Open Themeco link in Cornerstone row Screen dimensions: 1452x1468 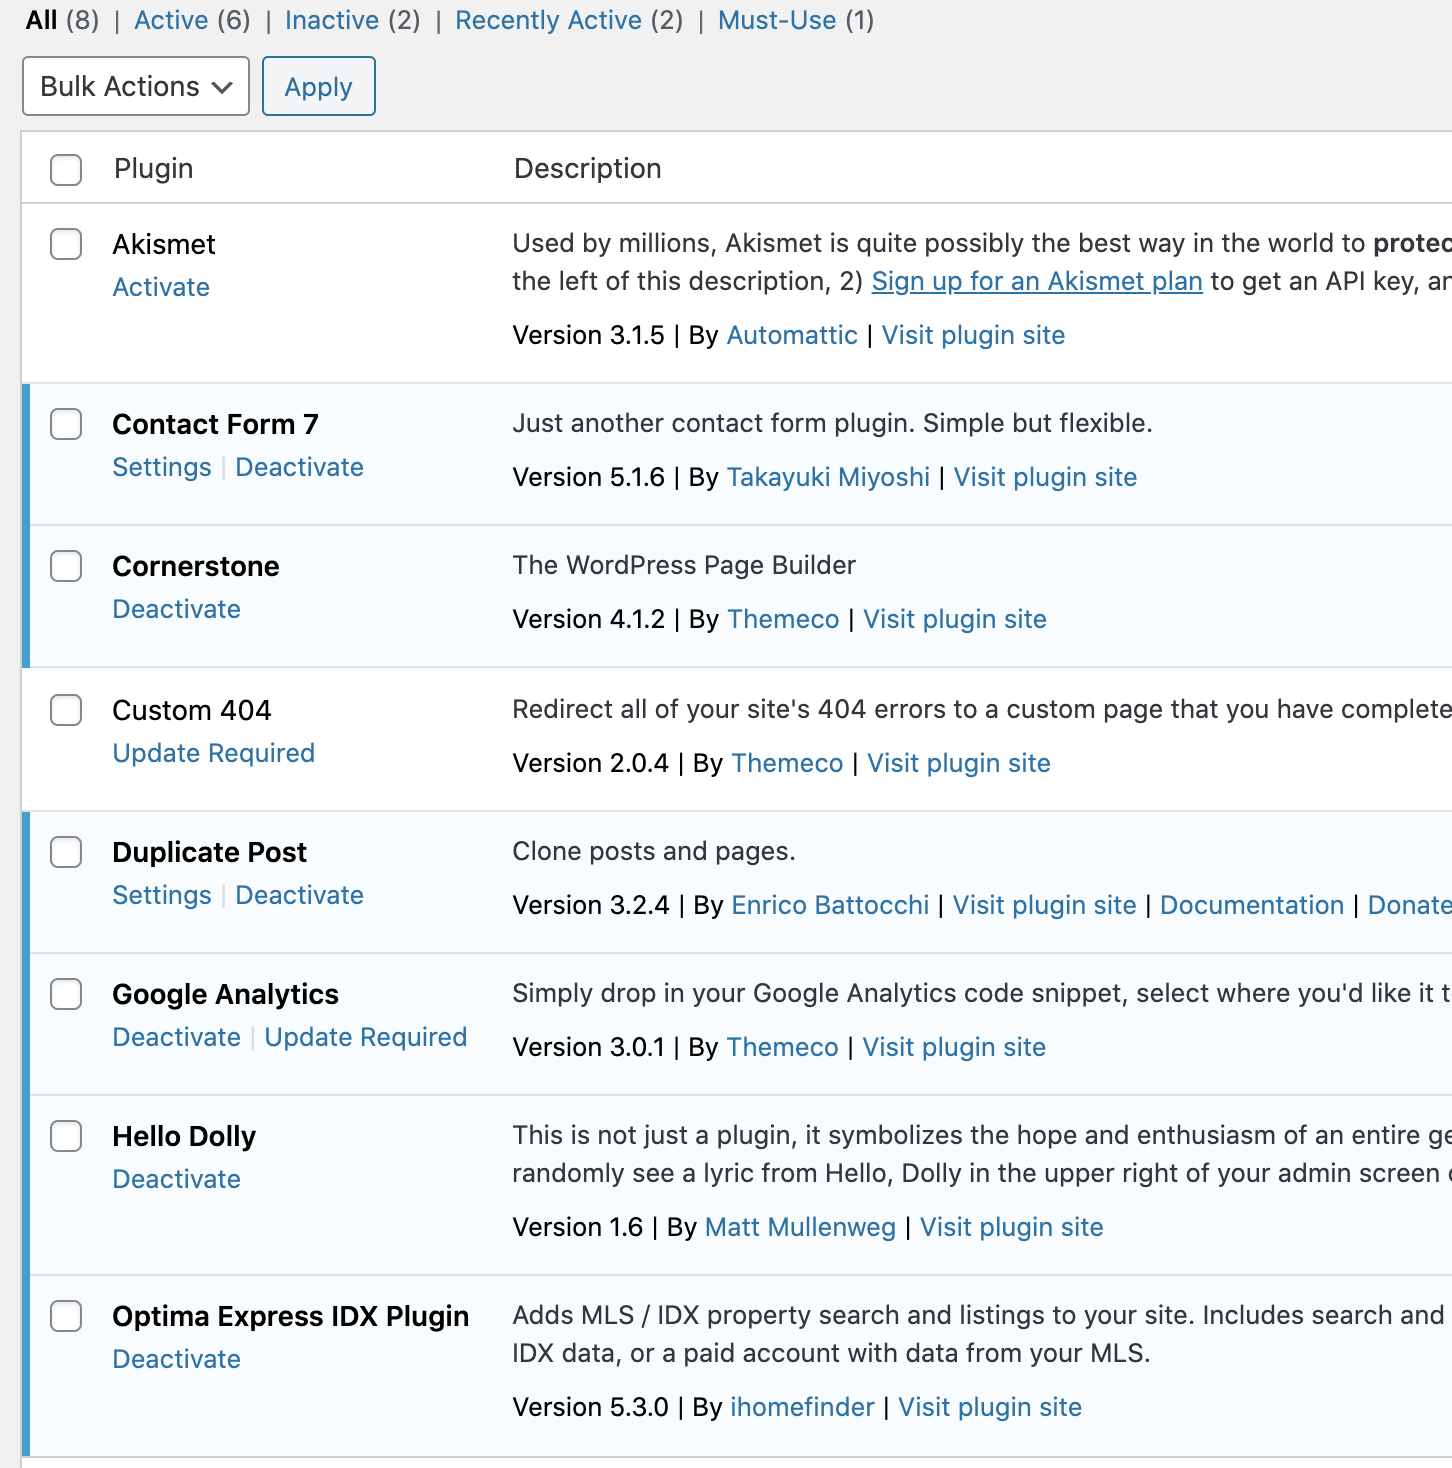pyautogui.click(x=783, y=619)
